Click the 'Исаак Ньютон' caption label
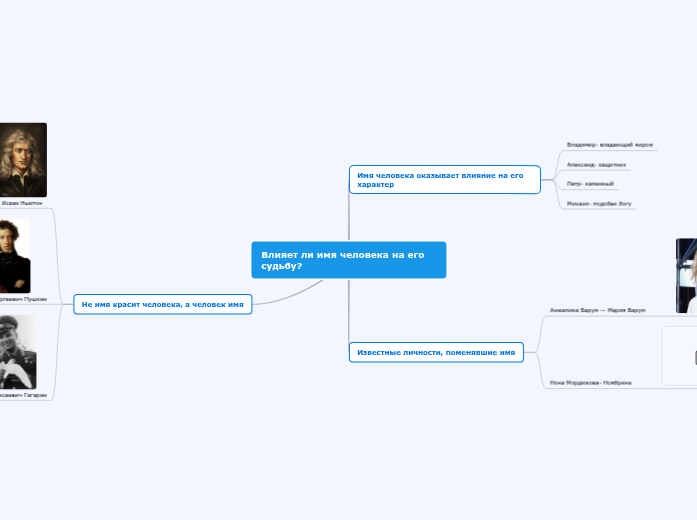The width and height of the screenshot is (697, 520). click(29, 203)
